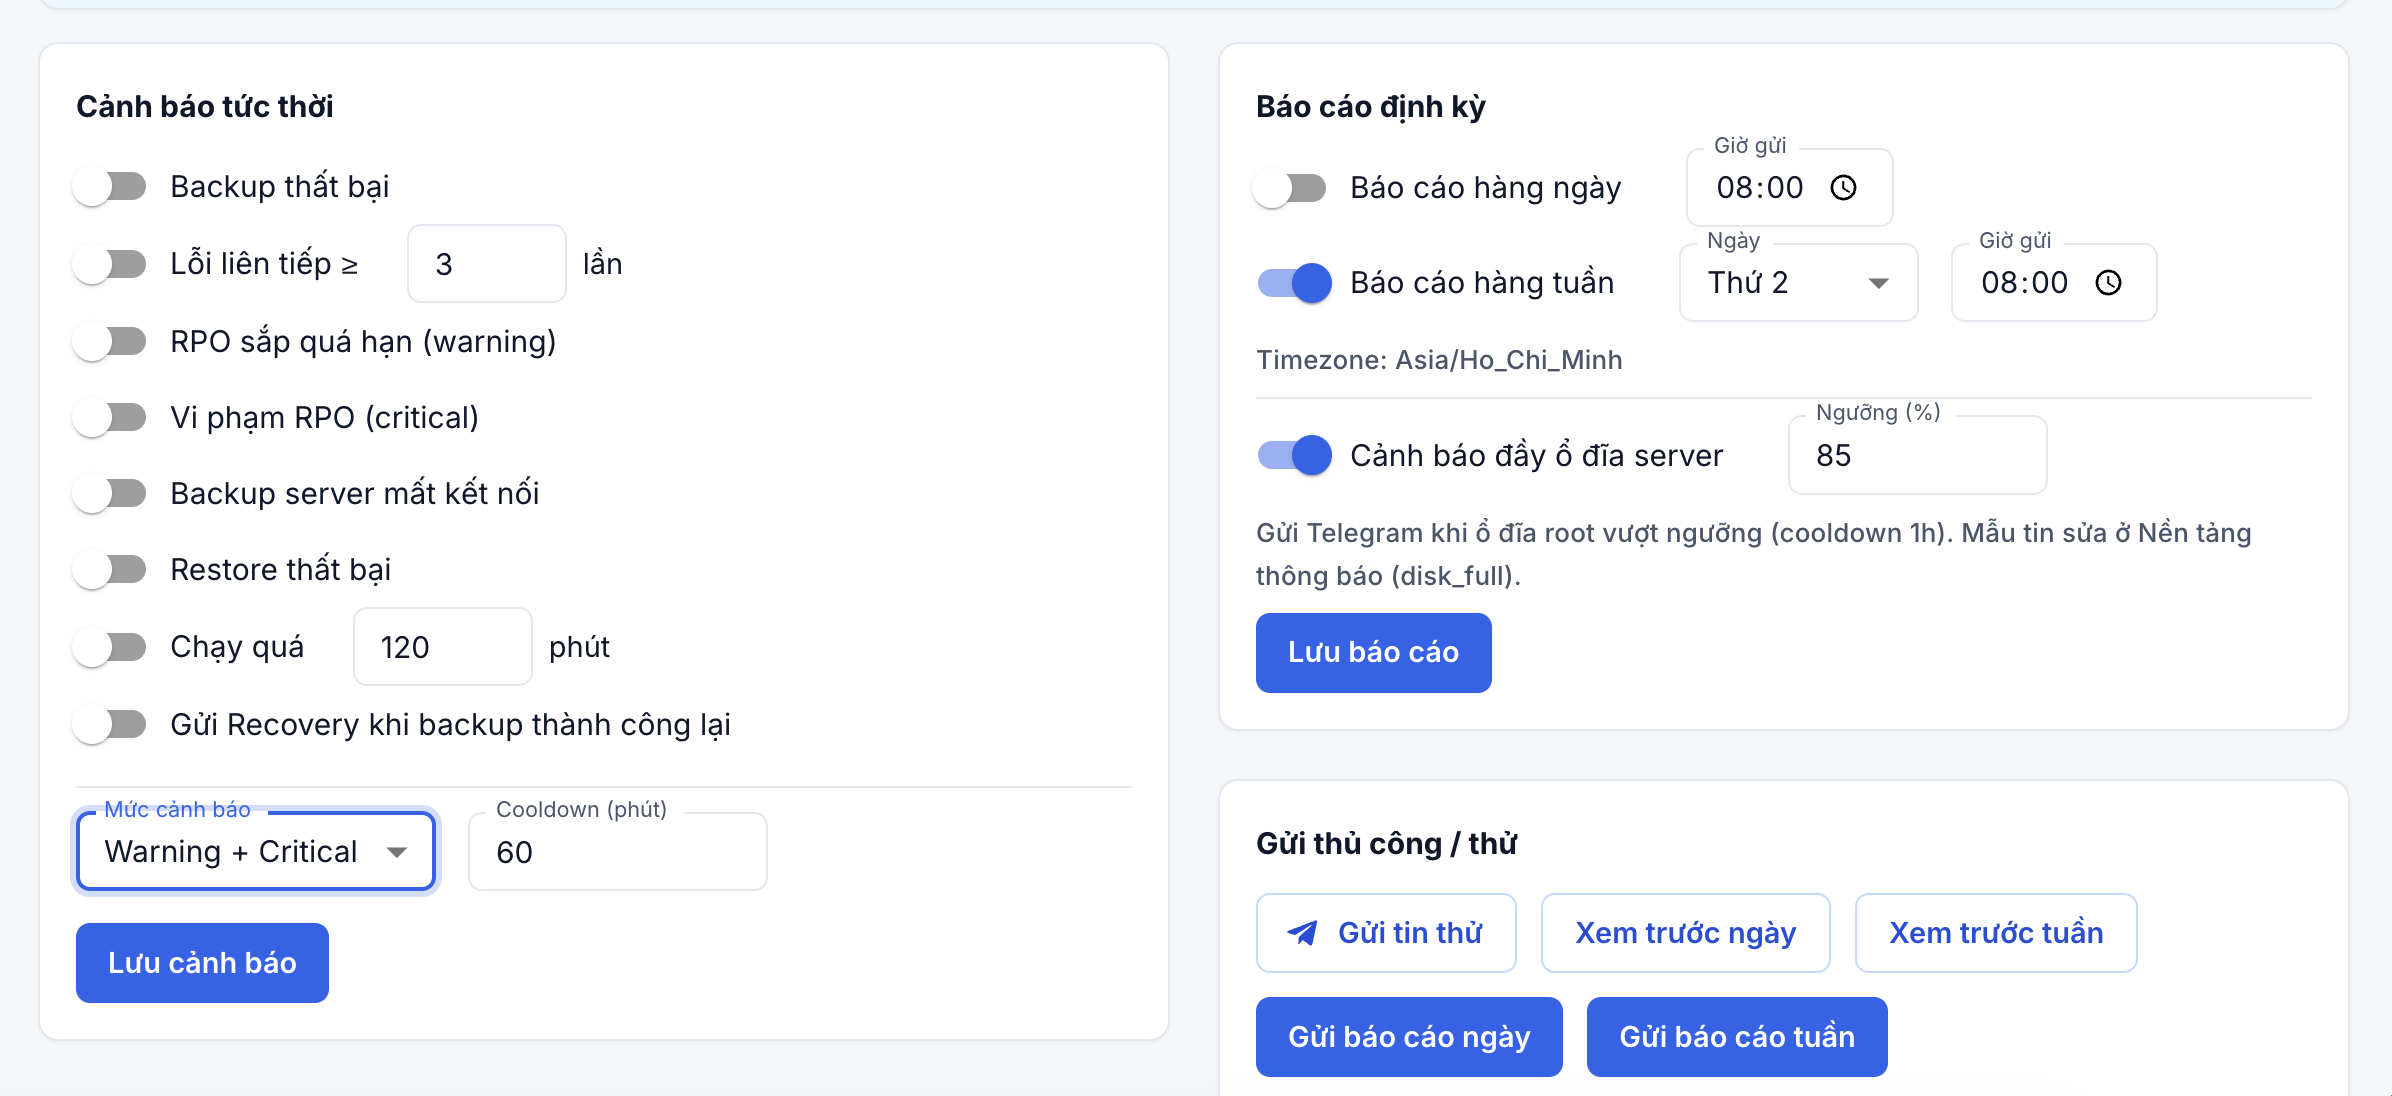This screenshot has height=1096, width=2392.
Task: Click the Cảnh báo tức thời heading
Action: click(205, 106)
